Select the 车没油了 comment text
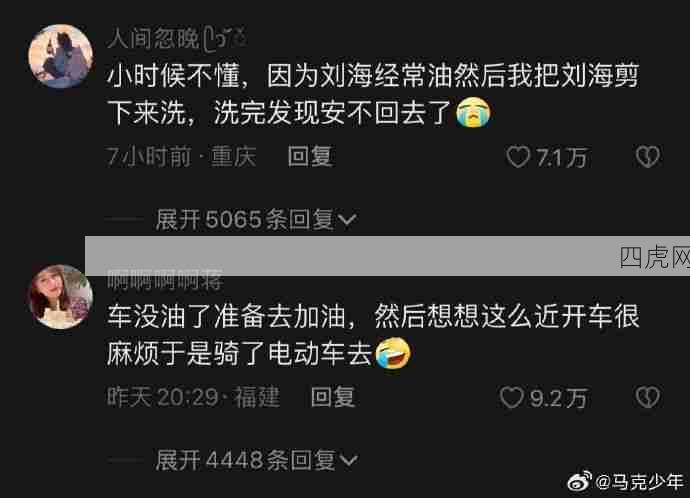The height and width of the screenshot is (498, 690). [x=373, y=335]
